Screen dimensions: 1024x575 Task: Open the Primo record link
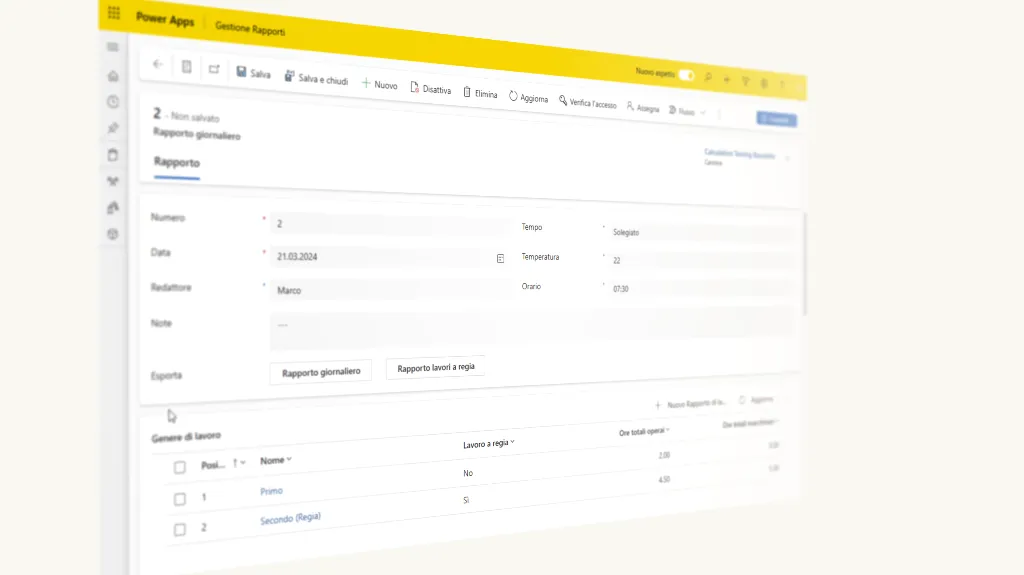(x=271, y=491)
